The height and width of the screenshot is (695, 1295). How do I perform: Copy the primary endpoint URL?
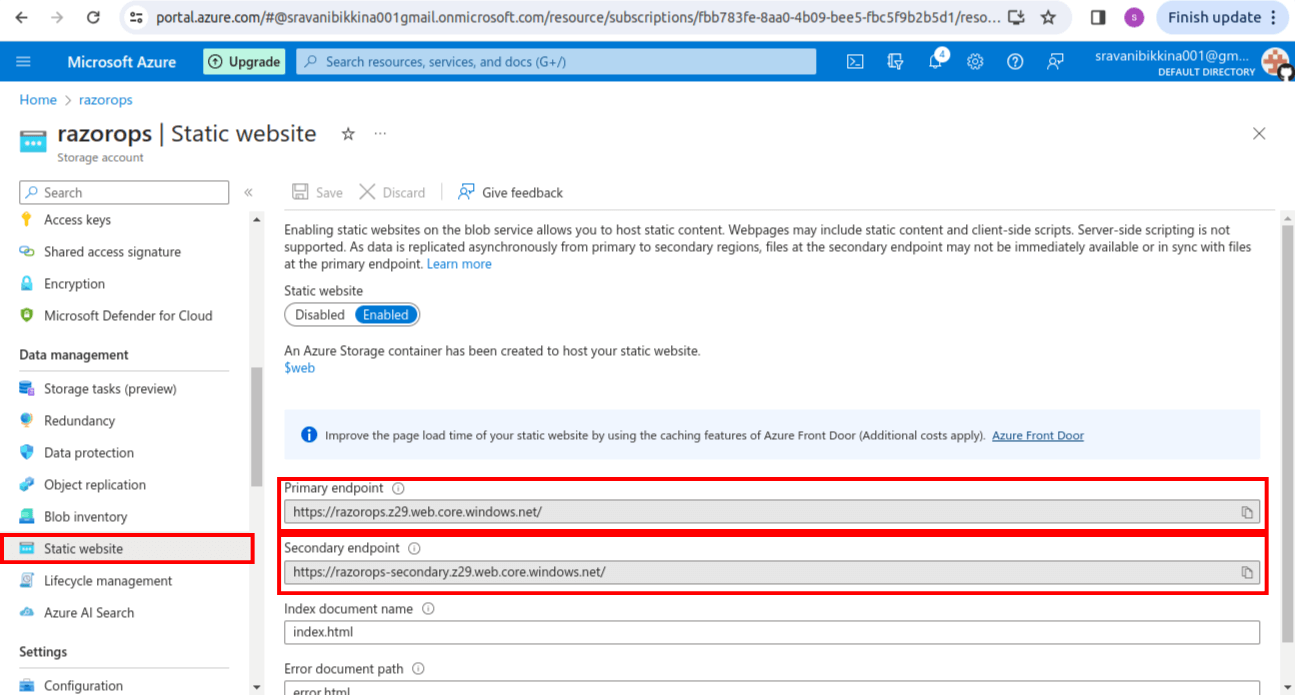(1247, 511)
